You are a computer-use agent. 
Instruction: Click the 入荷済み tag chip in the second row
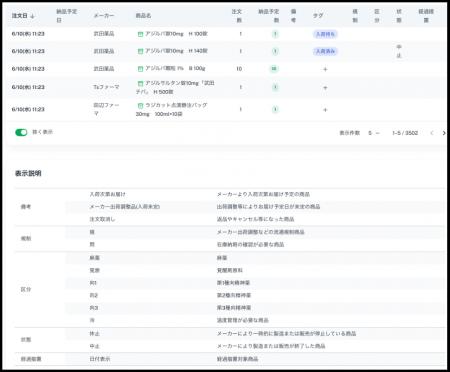pos(325,51)
